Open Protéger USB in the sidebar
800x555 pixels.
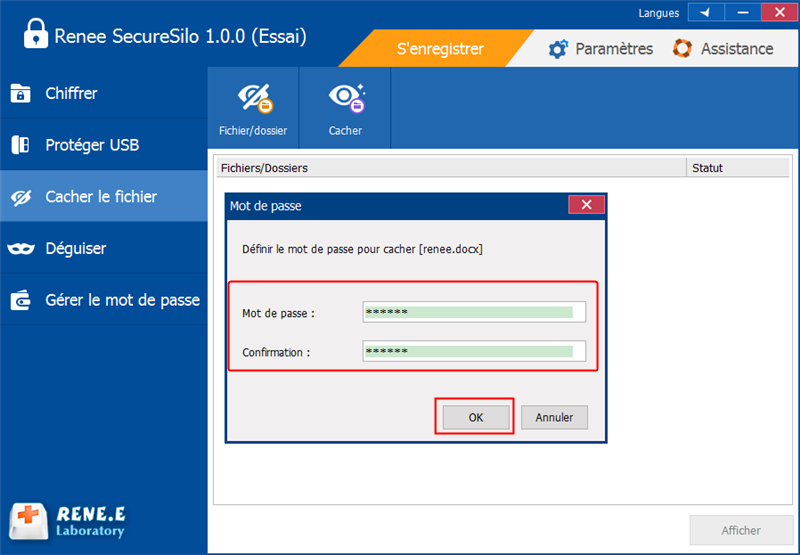coord(91,145)
